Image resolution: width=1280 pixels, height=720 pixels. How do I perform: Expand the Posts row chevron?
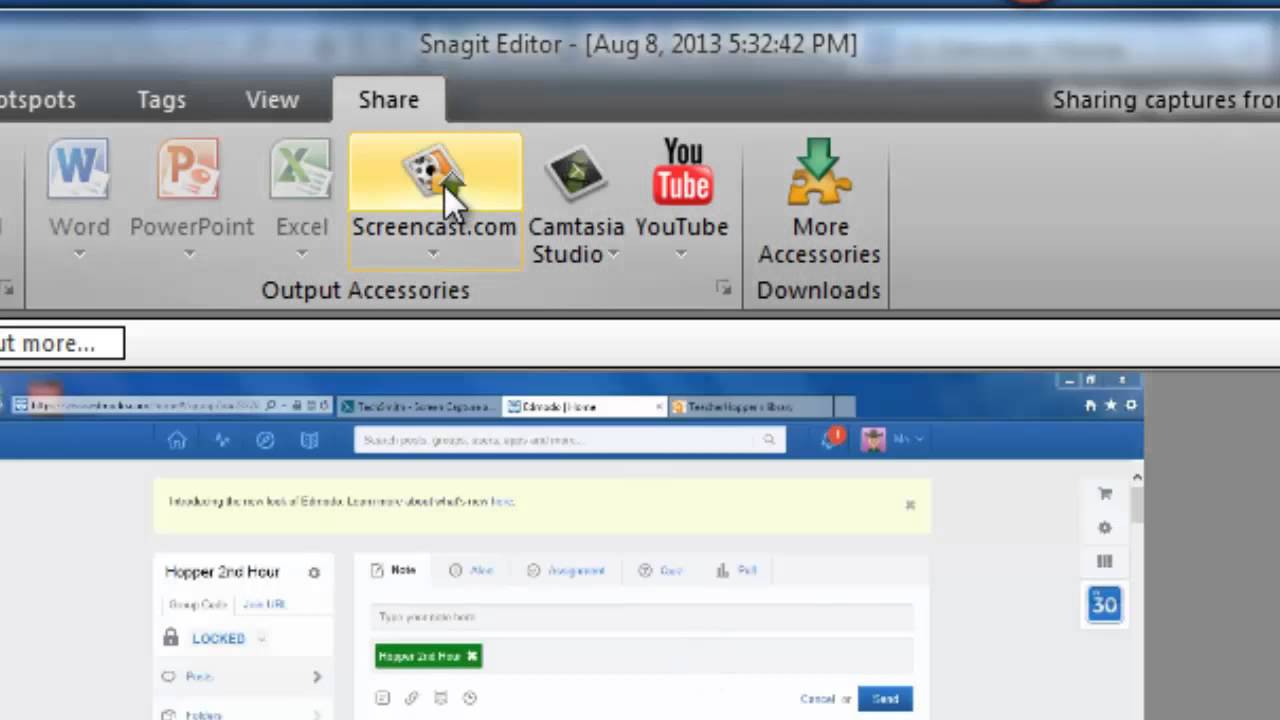coord(317,677)
